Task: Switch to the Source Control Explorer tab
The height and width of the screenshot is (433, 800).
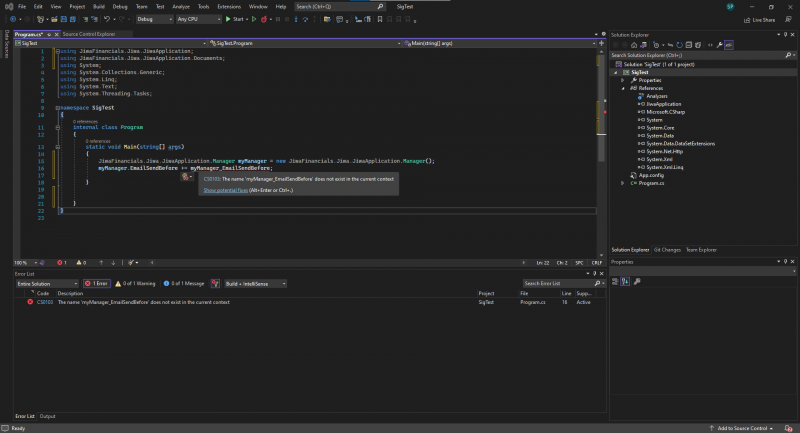Action: (x=89, y=34)
